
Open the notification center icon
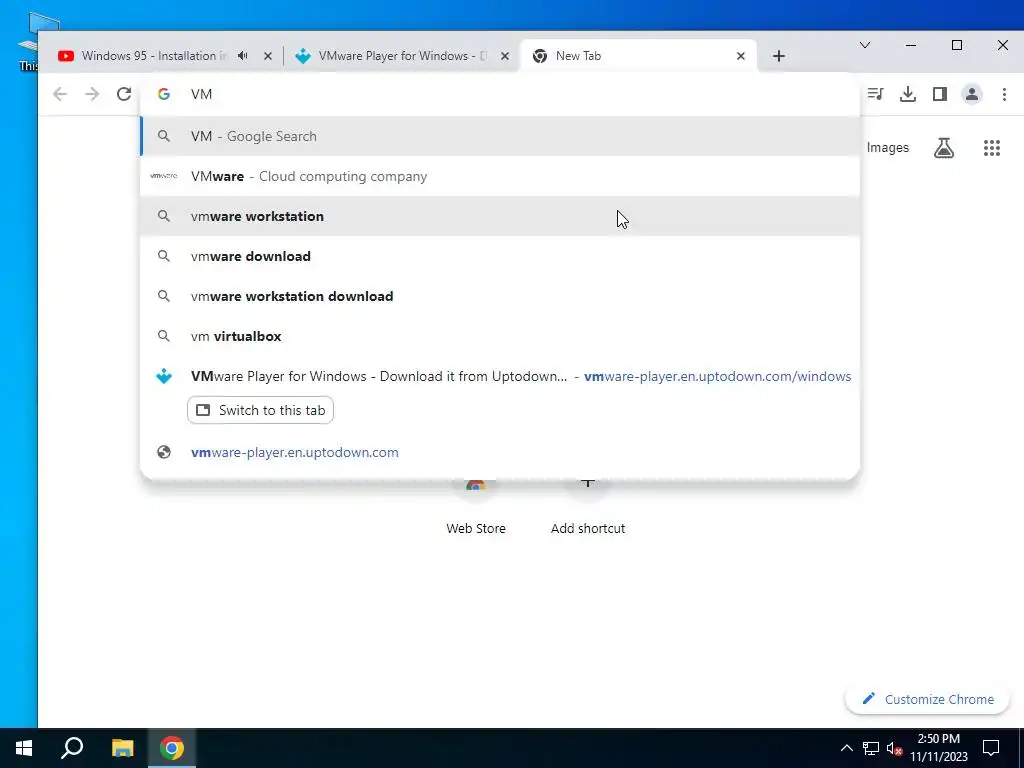pos(991,748)
